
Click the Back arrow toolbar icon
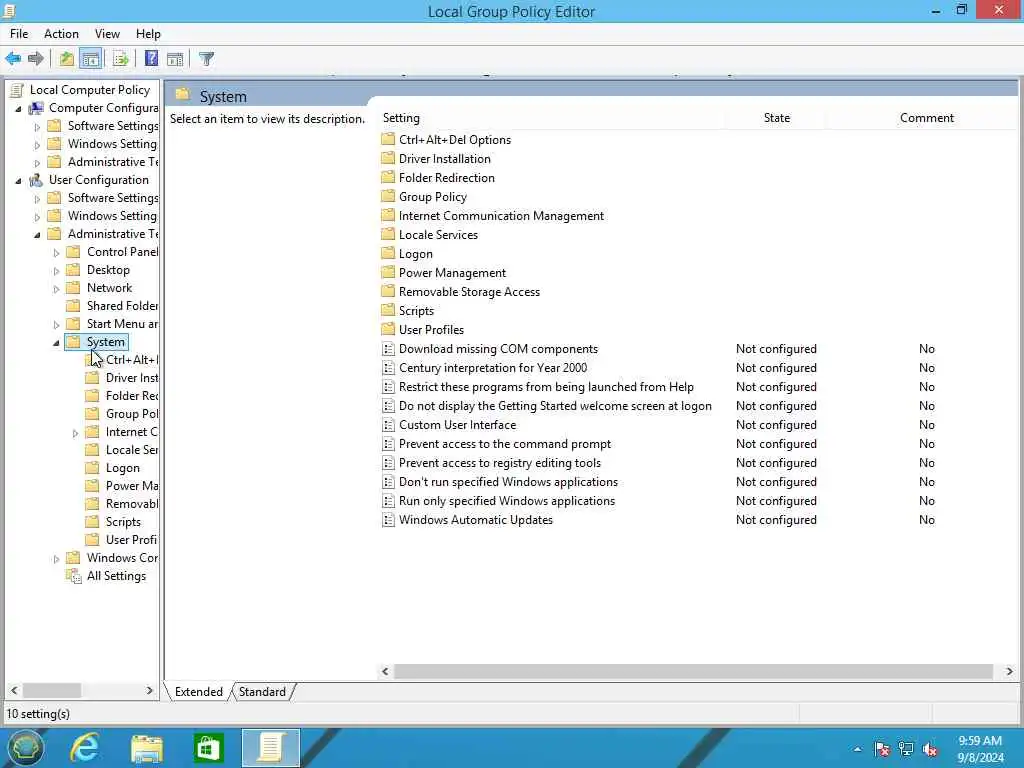click(13, 59)
